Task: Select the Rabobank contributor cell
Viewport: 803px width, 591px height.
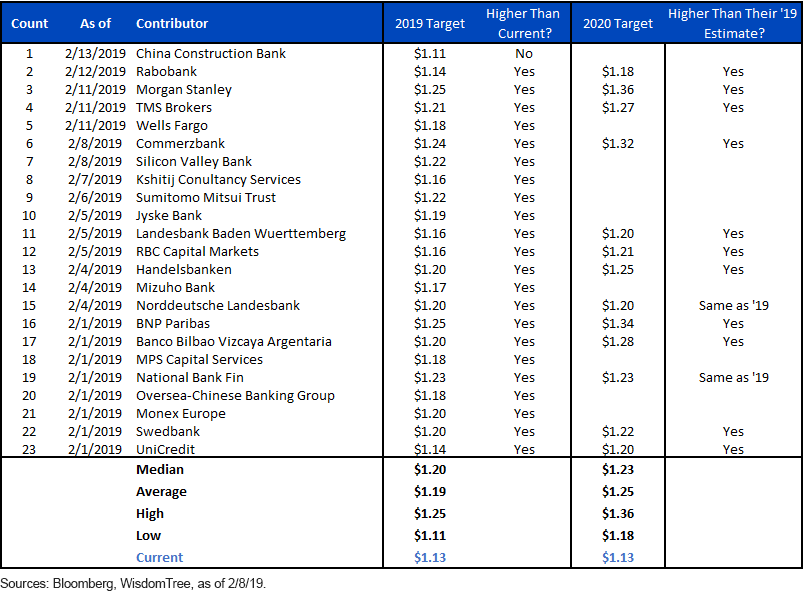Action: point(166,72)
